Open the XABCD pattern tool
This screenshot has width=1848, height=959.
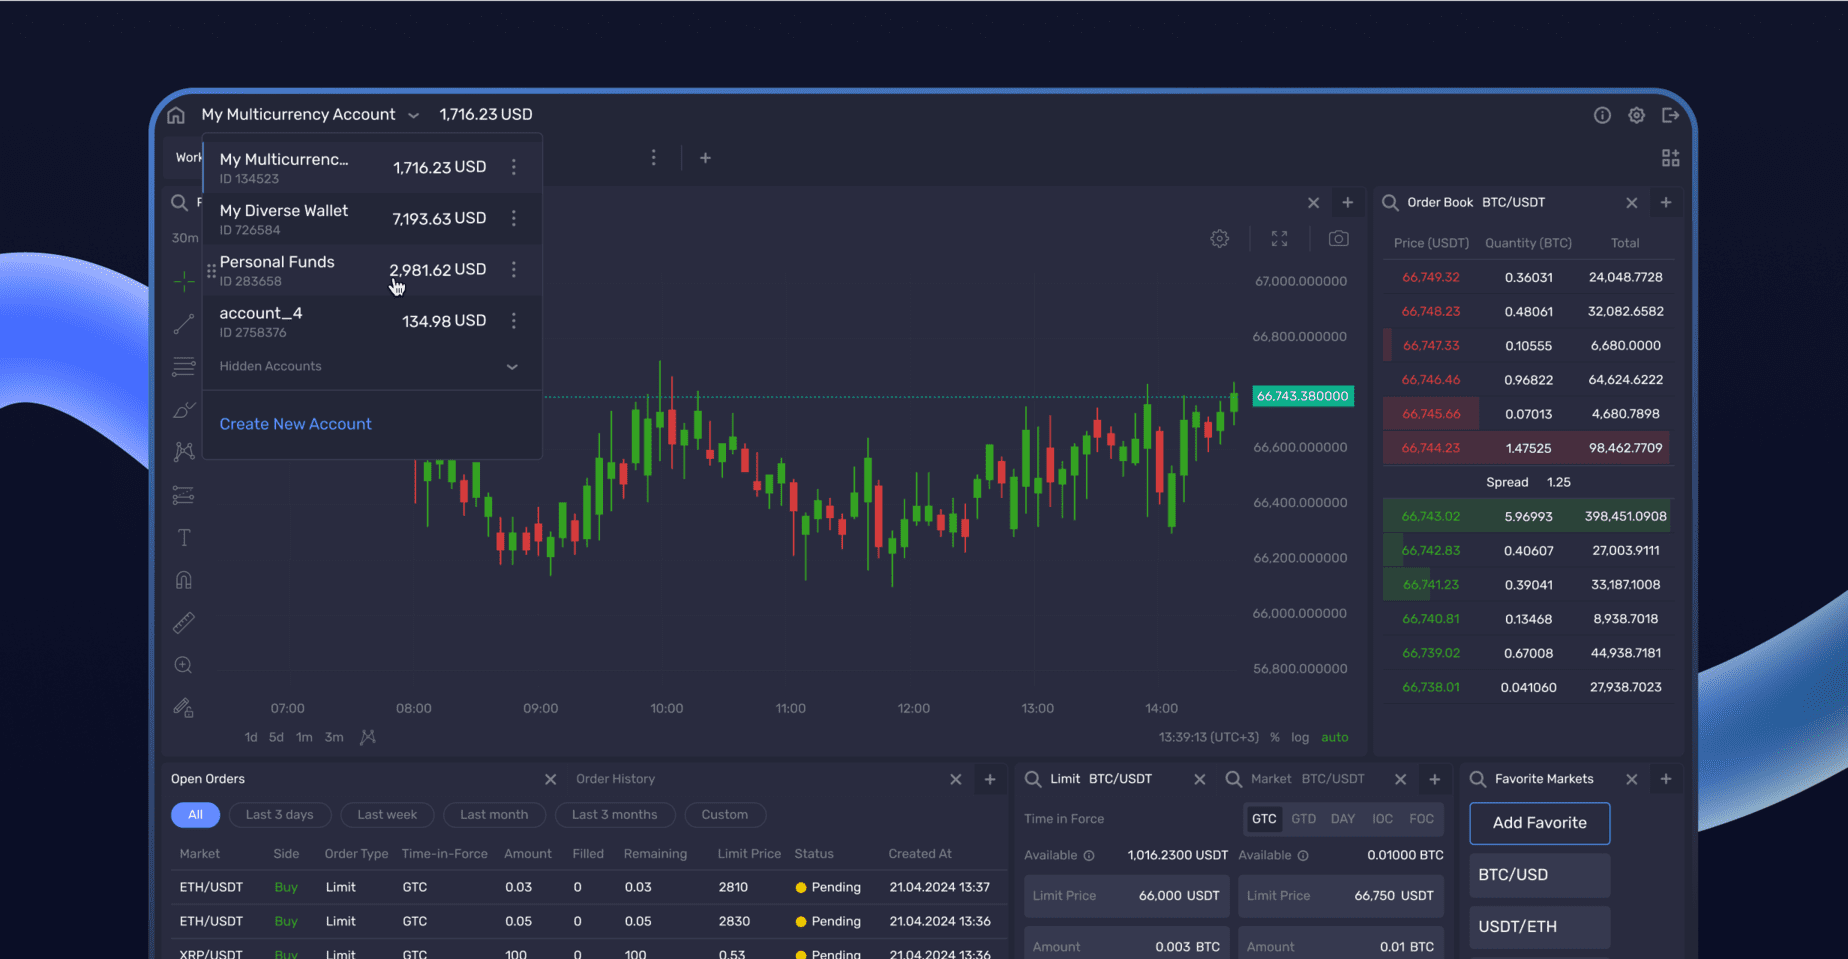pos(184,451)
